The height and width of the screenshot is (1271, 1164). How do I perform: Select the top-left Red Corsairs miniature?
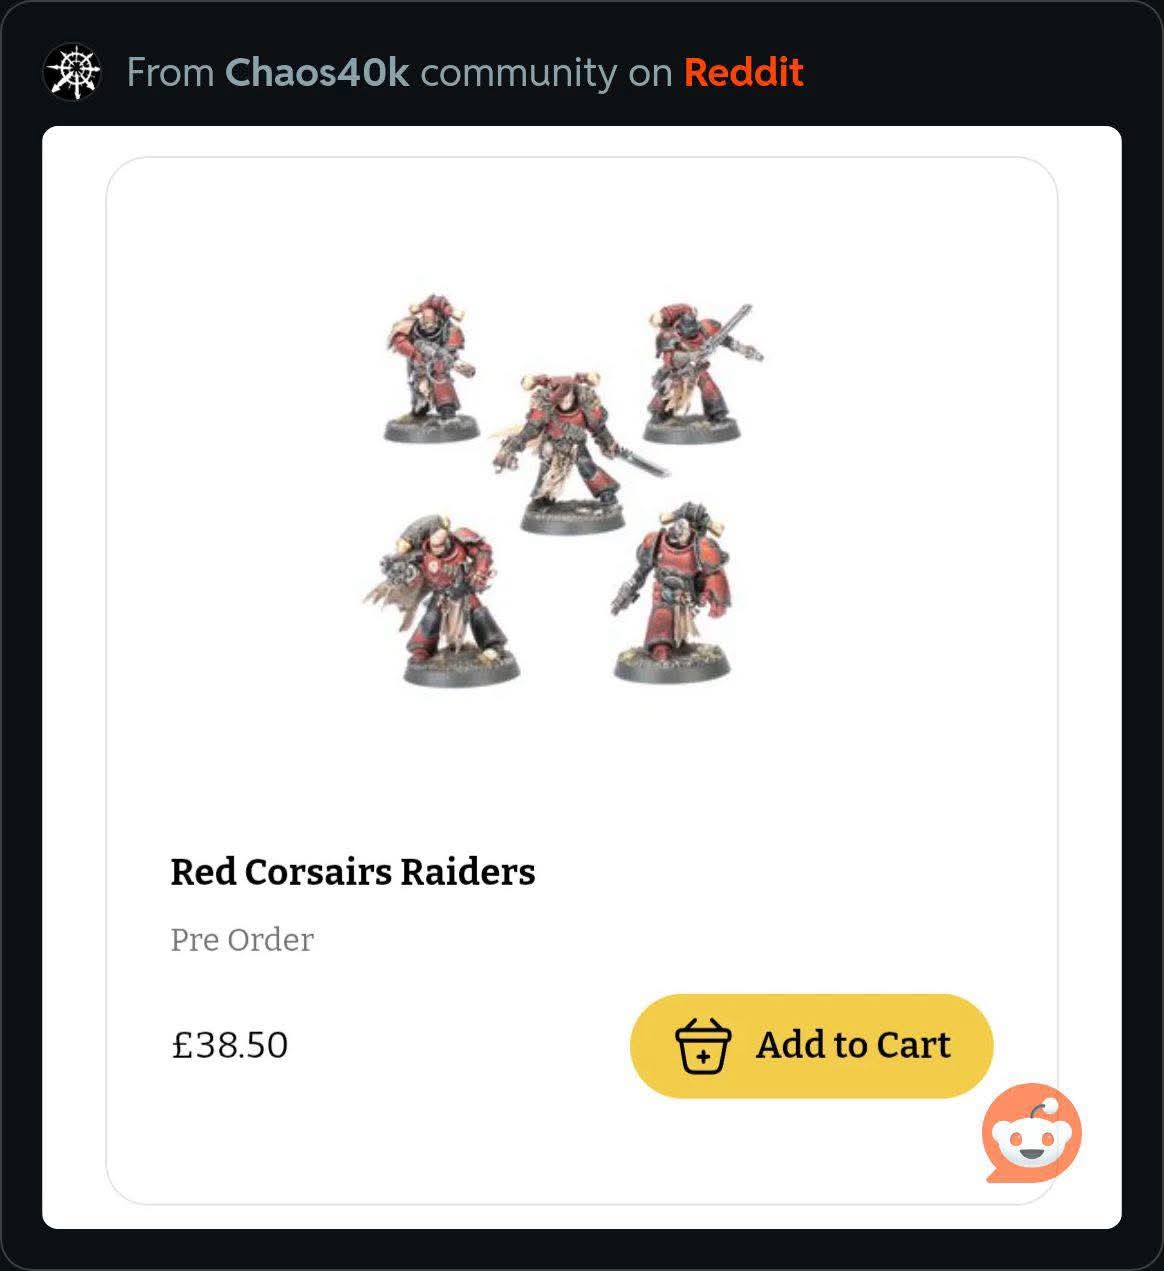[429, 369]
